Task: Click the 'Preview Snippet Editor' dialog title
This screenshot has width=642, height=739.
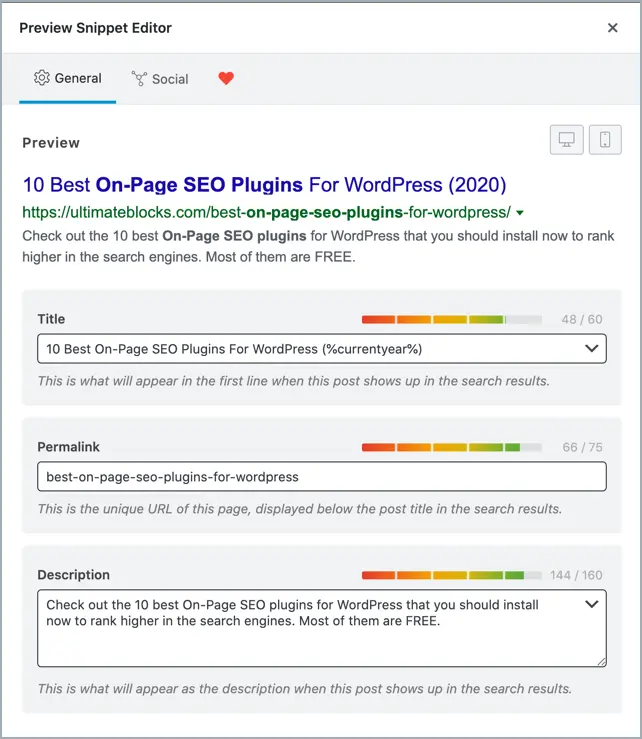Action: (95, 28)
